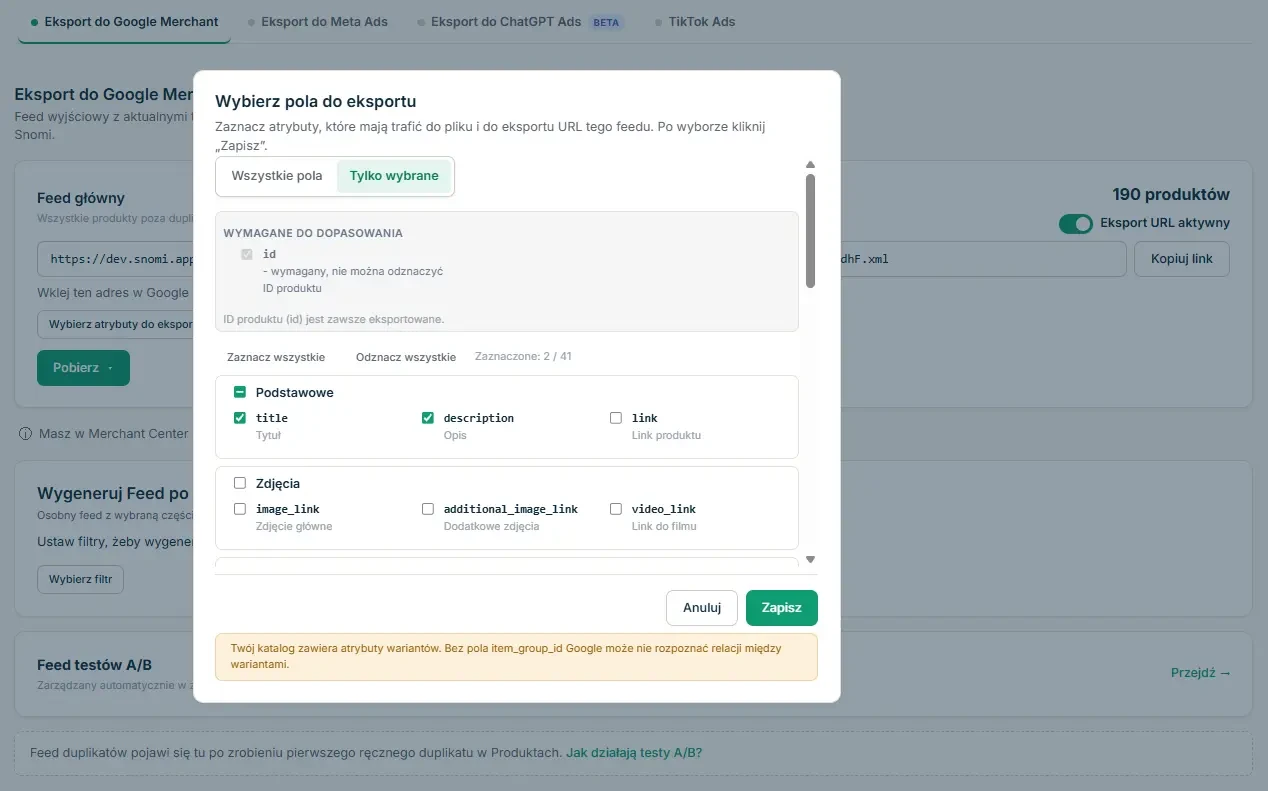
Task: Click the field list scrollbar thumb
Action: point(811,231)
